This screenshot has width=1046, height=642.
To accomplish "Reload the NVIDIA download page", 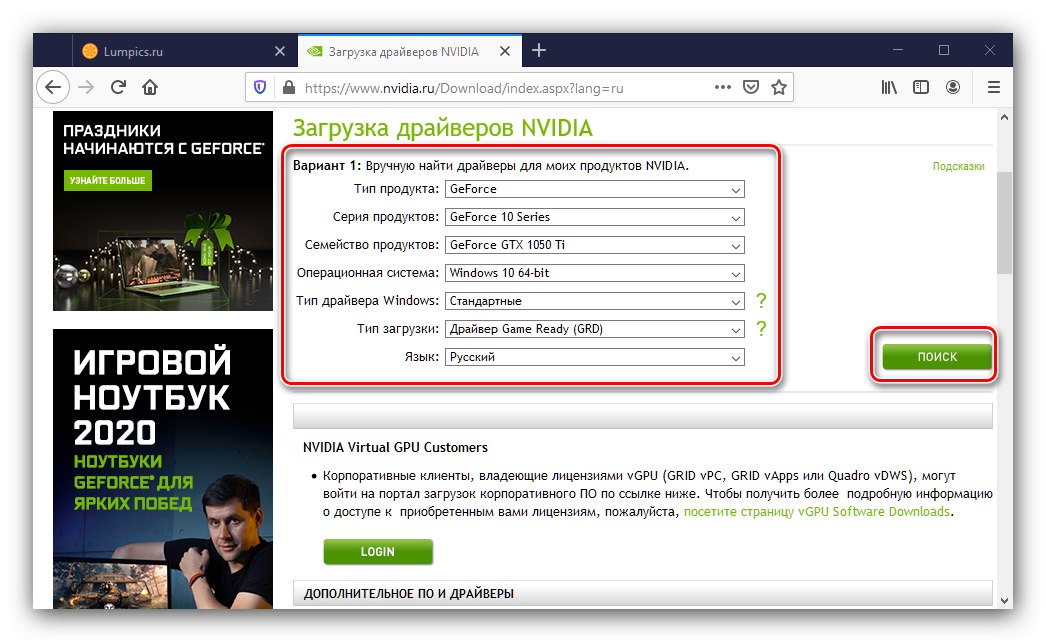I will (x=118, y=87).
